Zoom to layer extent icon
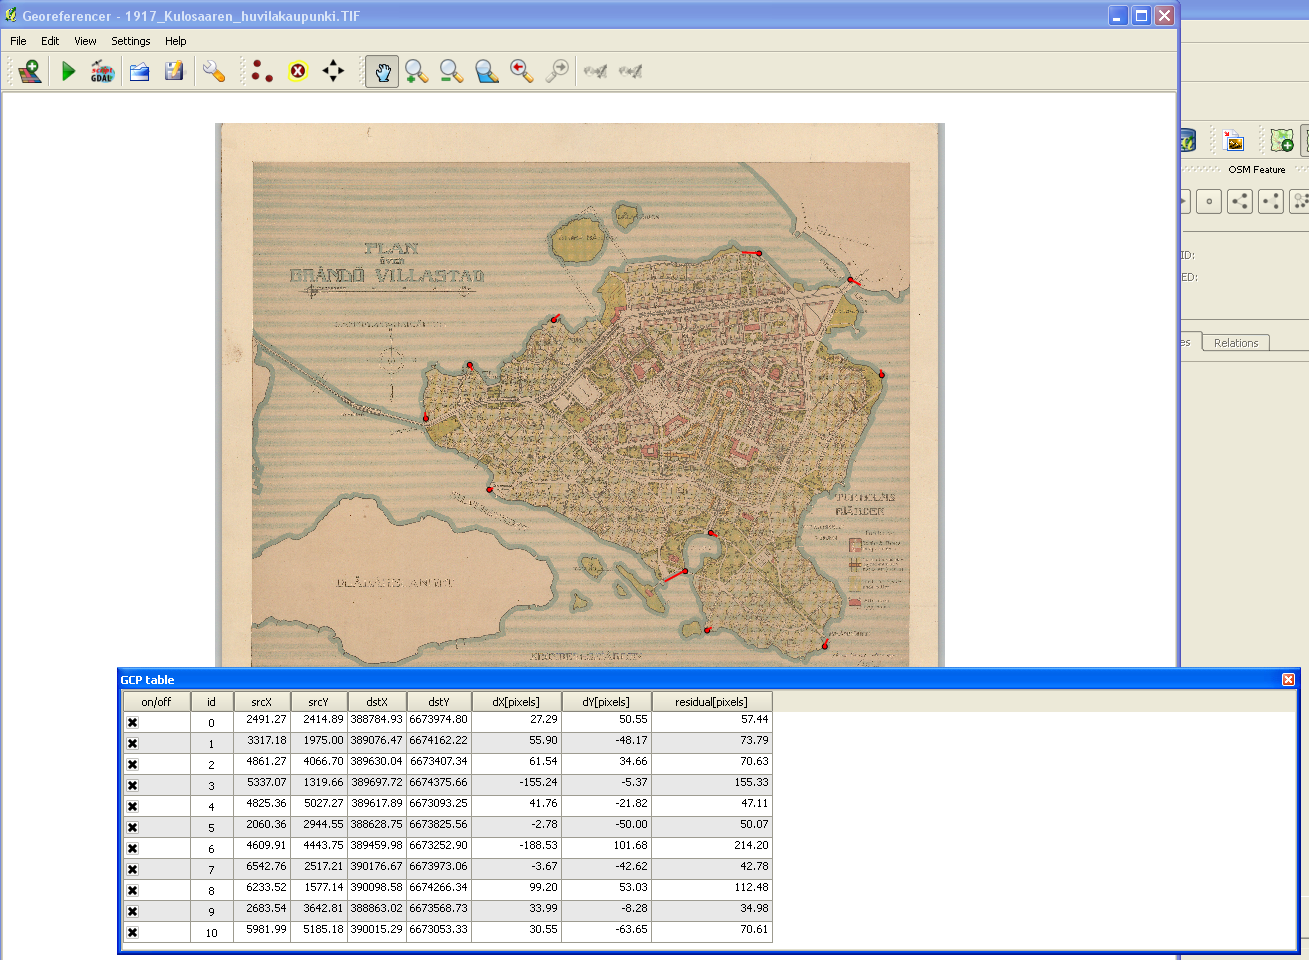The image size is (1309, 960). click(487, 71)
